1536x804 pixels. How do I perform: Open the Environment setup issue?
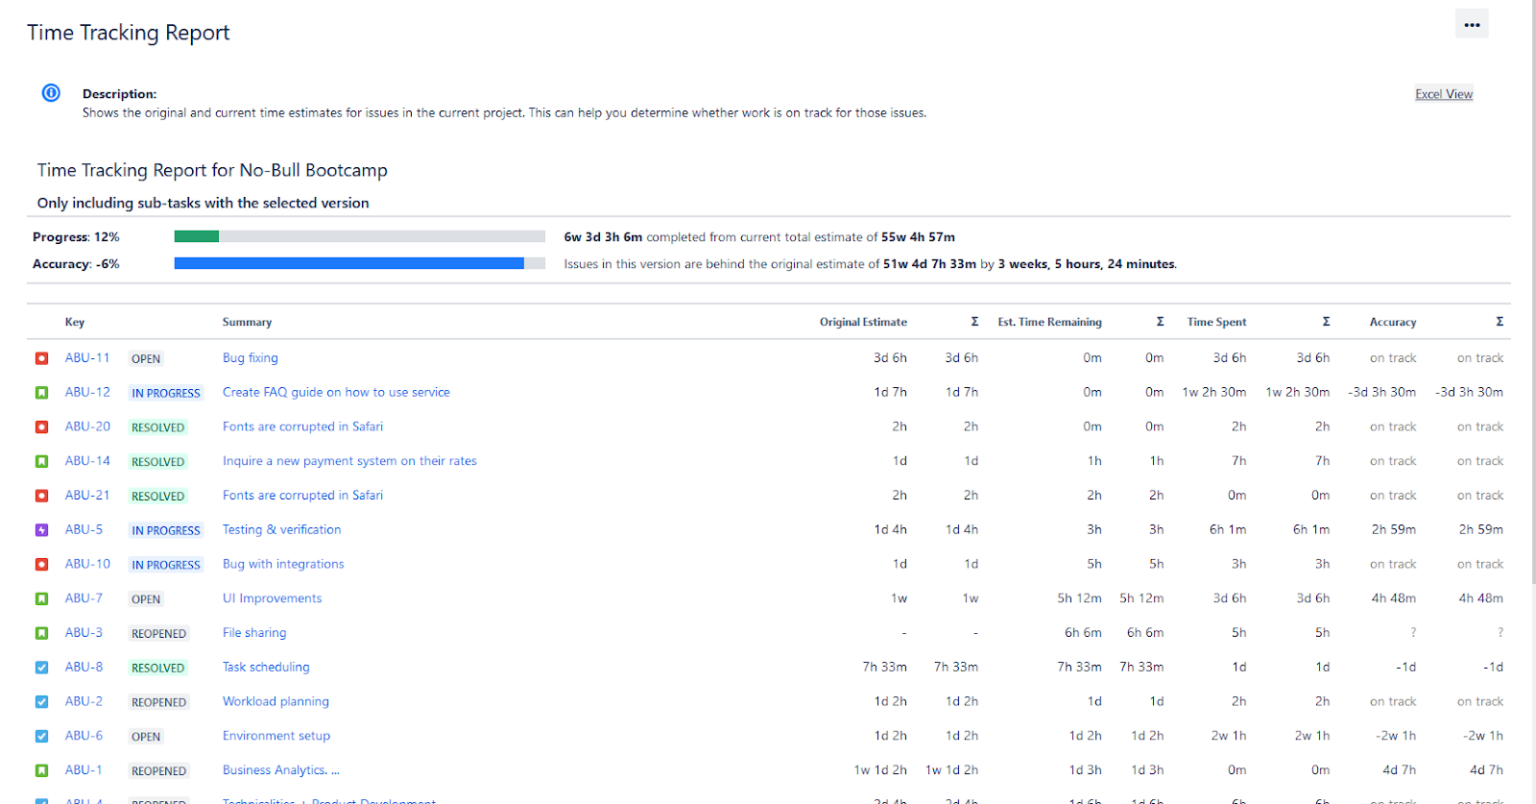(276, 735)
